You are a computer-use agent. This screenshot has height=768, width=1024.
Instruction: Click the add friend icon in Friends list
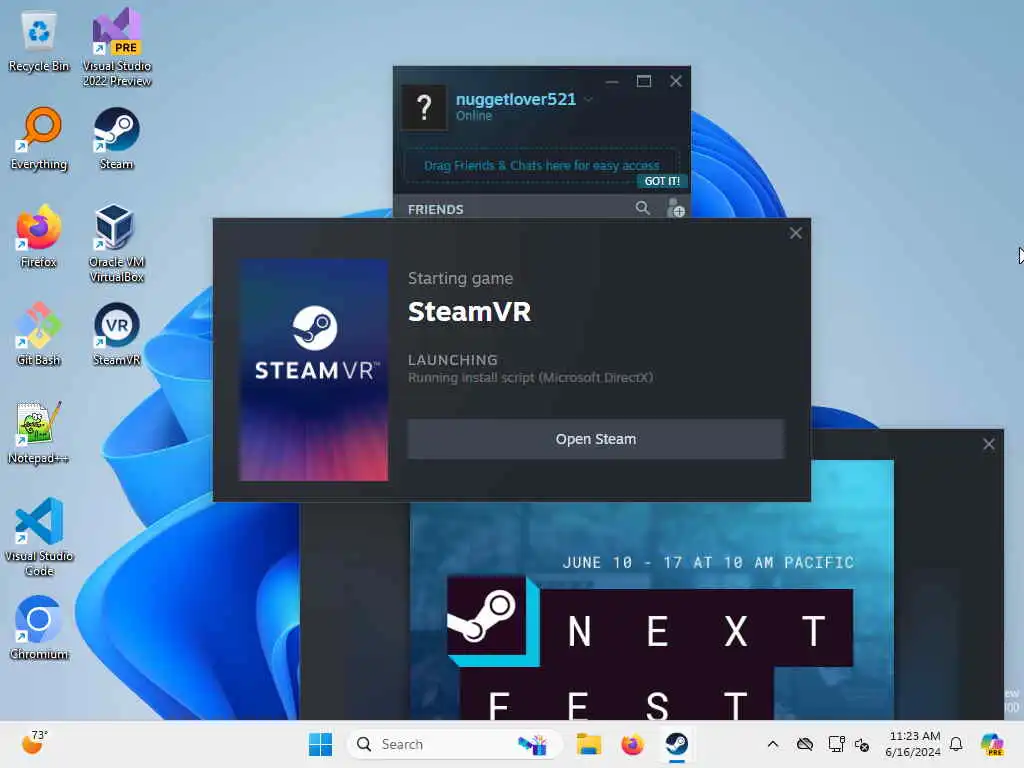pos(675,208)
